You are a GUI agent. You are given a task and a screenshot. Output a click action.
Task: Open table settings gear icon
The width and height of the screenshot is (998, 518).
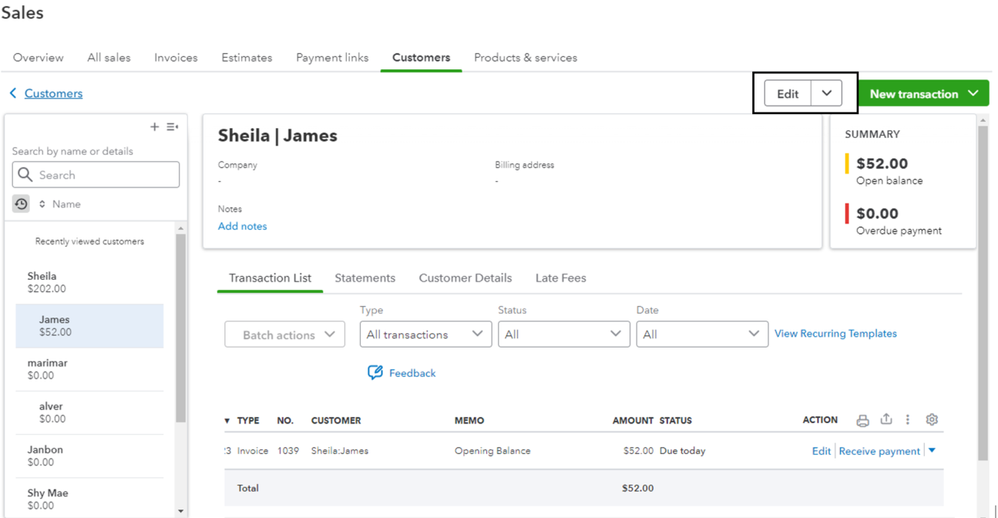[932, 420]
